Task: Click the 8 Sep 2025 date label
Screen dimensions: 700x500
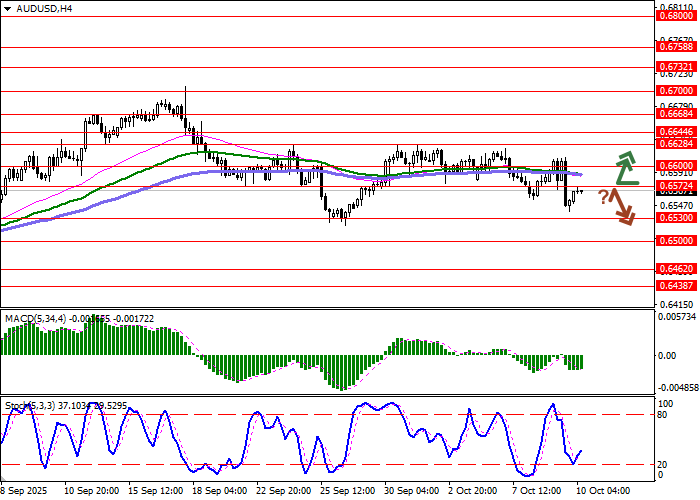Action: [x=24, y=491]
